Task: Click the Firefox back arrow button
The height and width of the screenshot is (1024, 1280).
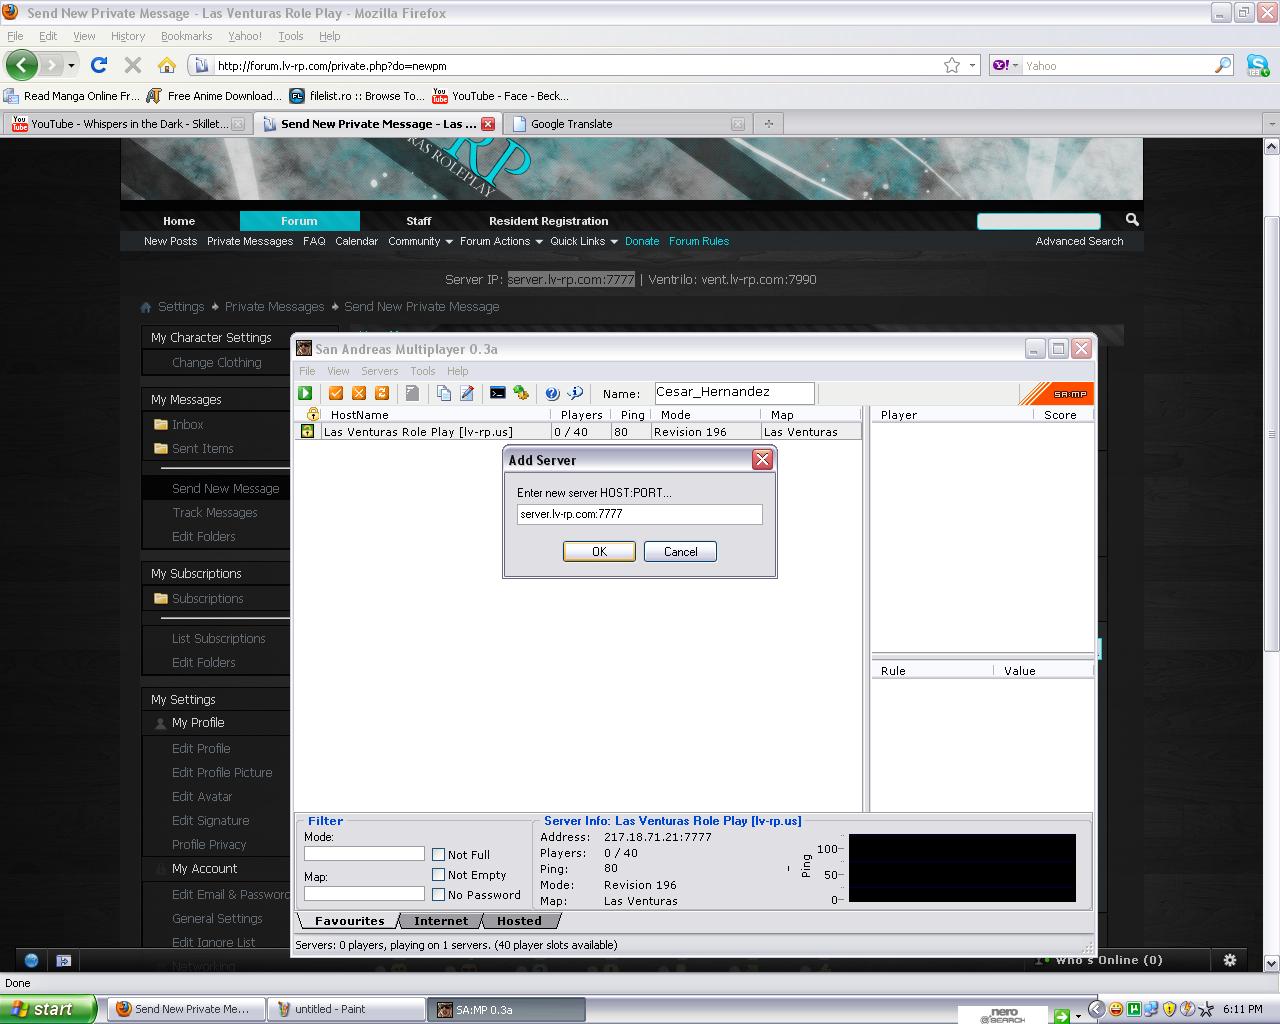Action: click(x=21, y=65)
